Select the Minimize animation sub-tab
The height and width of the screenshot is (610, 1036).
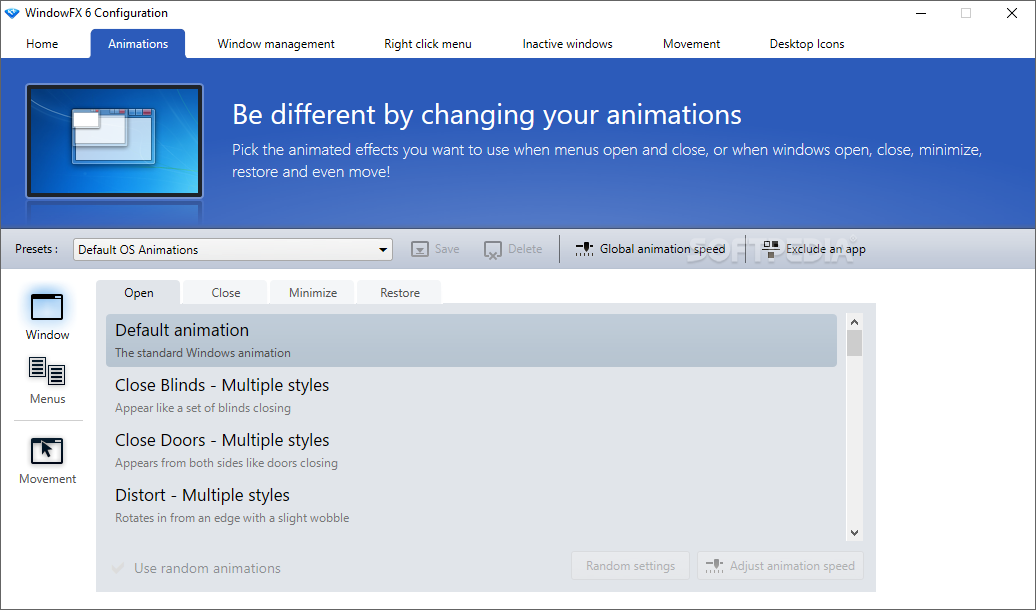point(313,293)
